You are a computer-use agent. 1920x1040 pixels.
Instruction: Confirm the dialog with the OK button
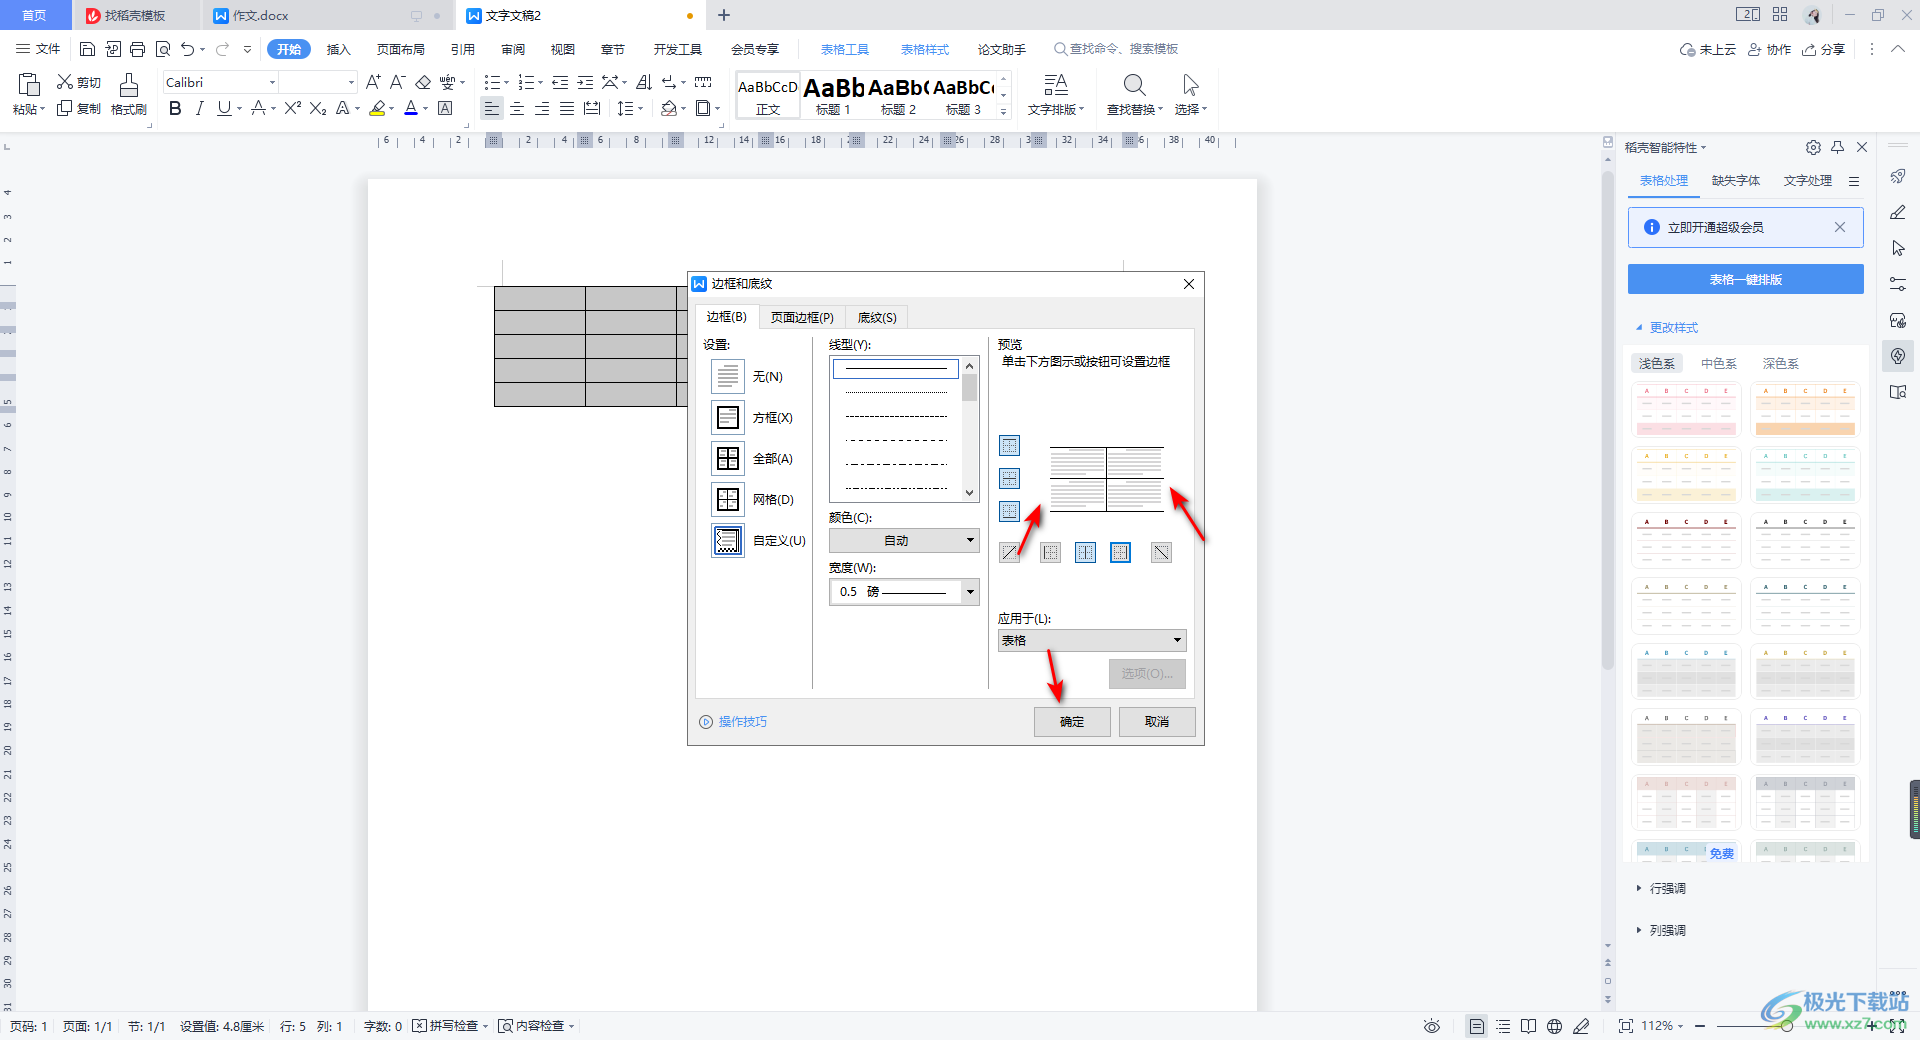[1072, 722]
